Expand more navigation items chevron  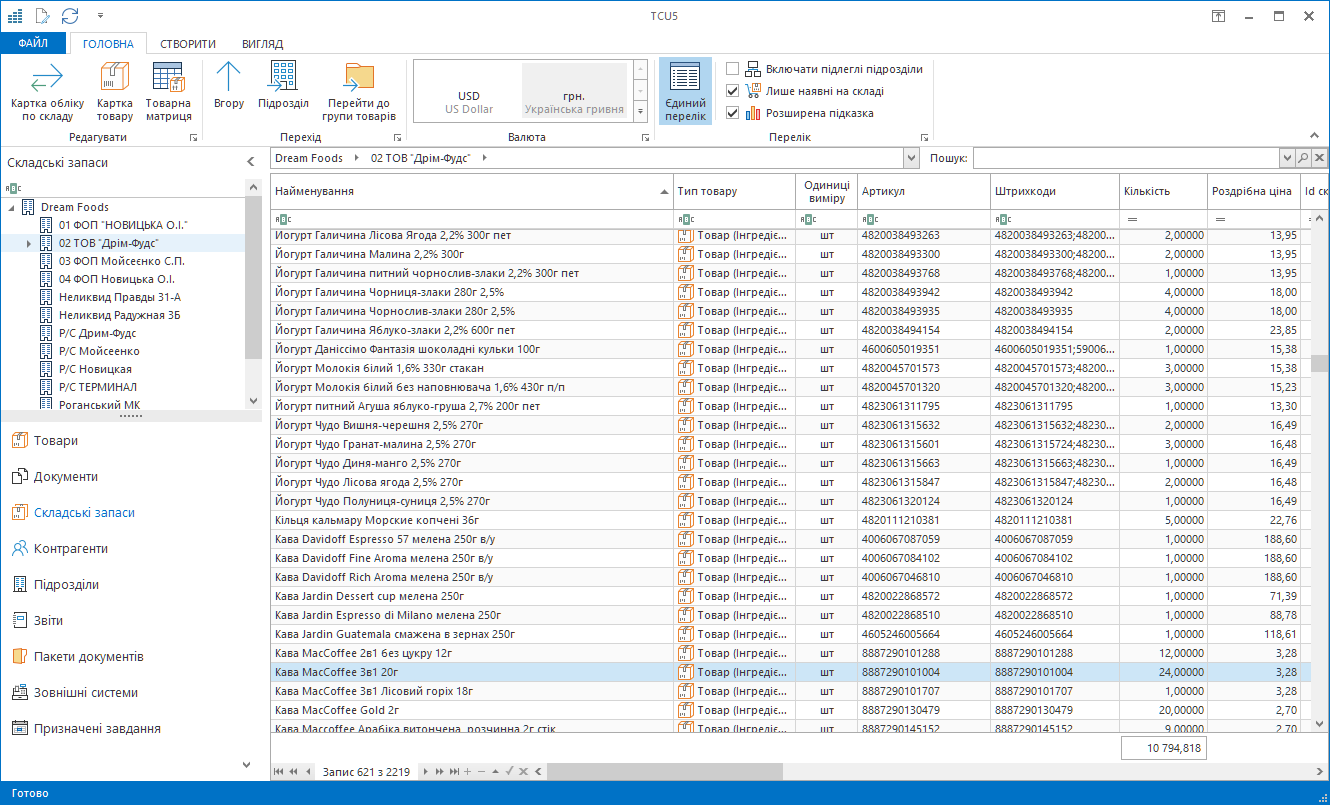click(247, 765)
